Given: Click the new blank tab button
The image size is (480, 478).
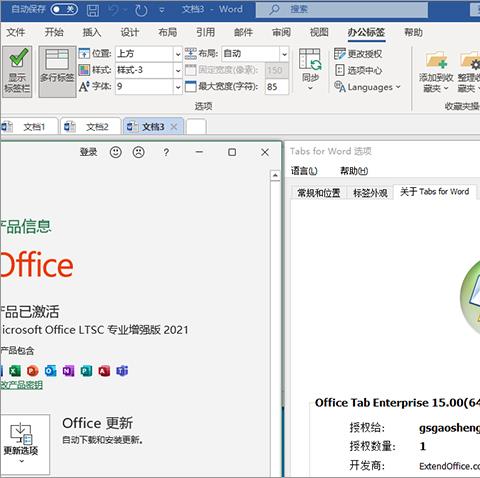Looking at the screenshot, I should tap(196, 127).
